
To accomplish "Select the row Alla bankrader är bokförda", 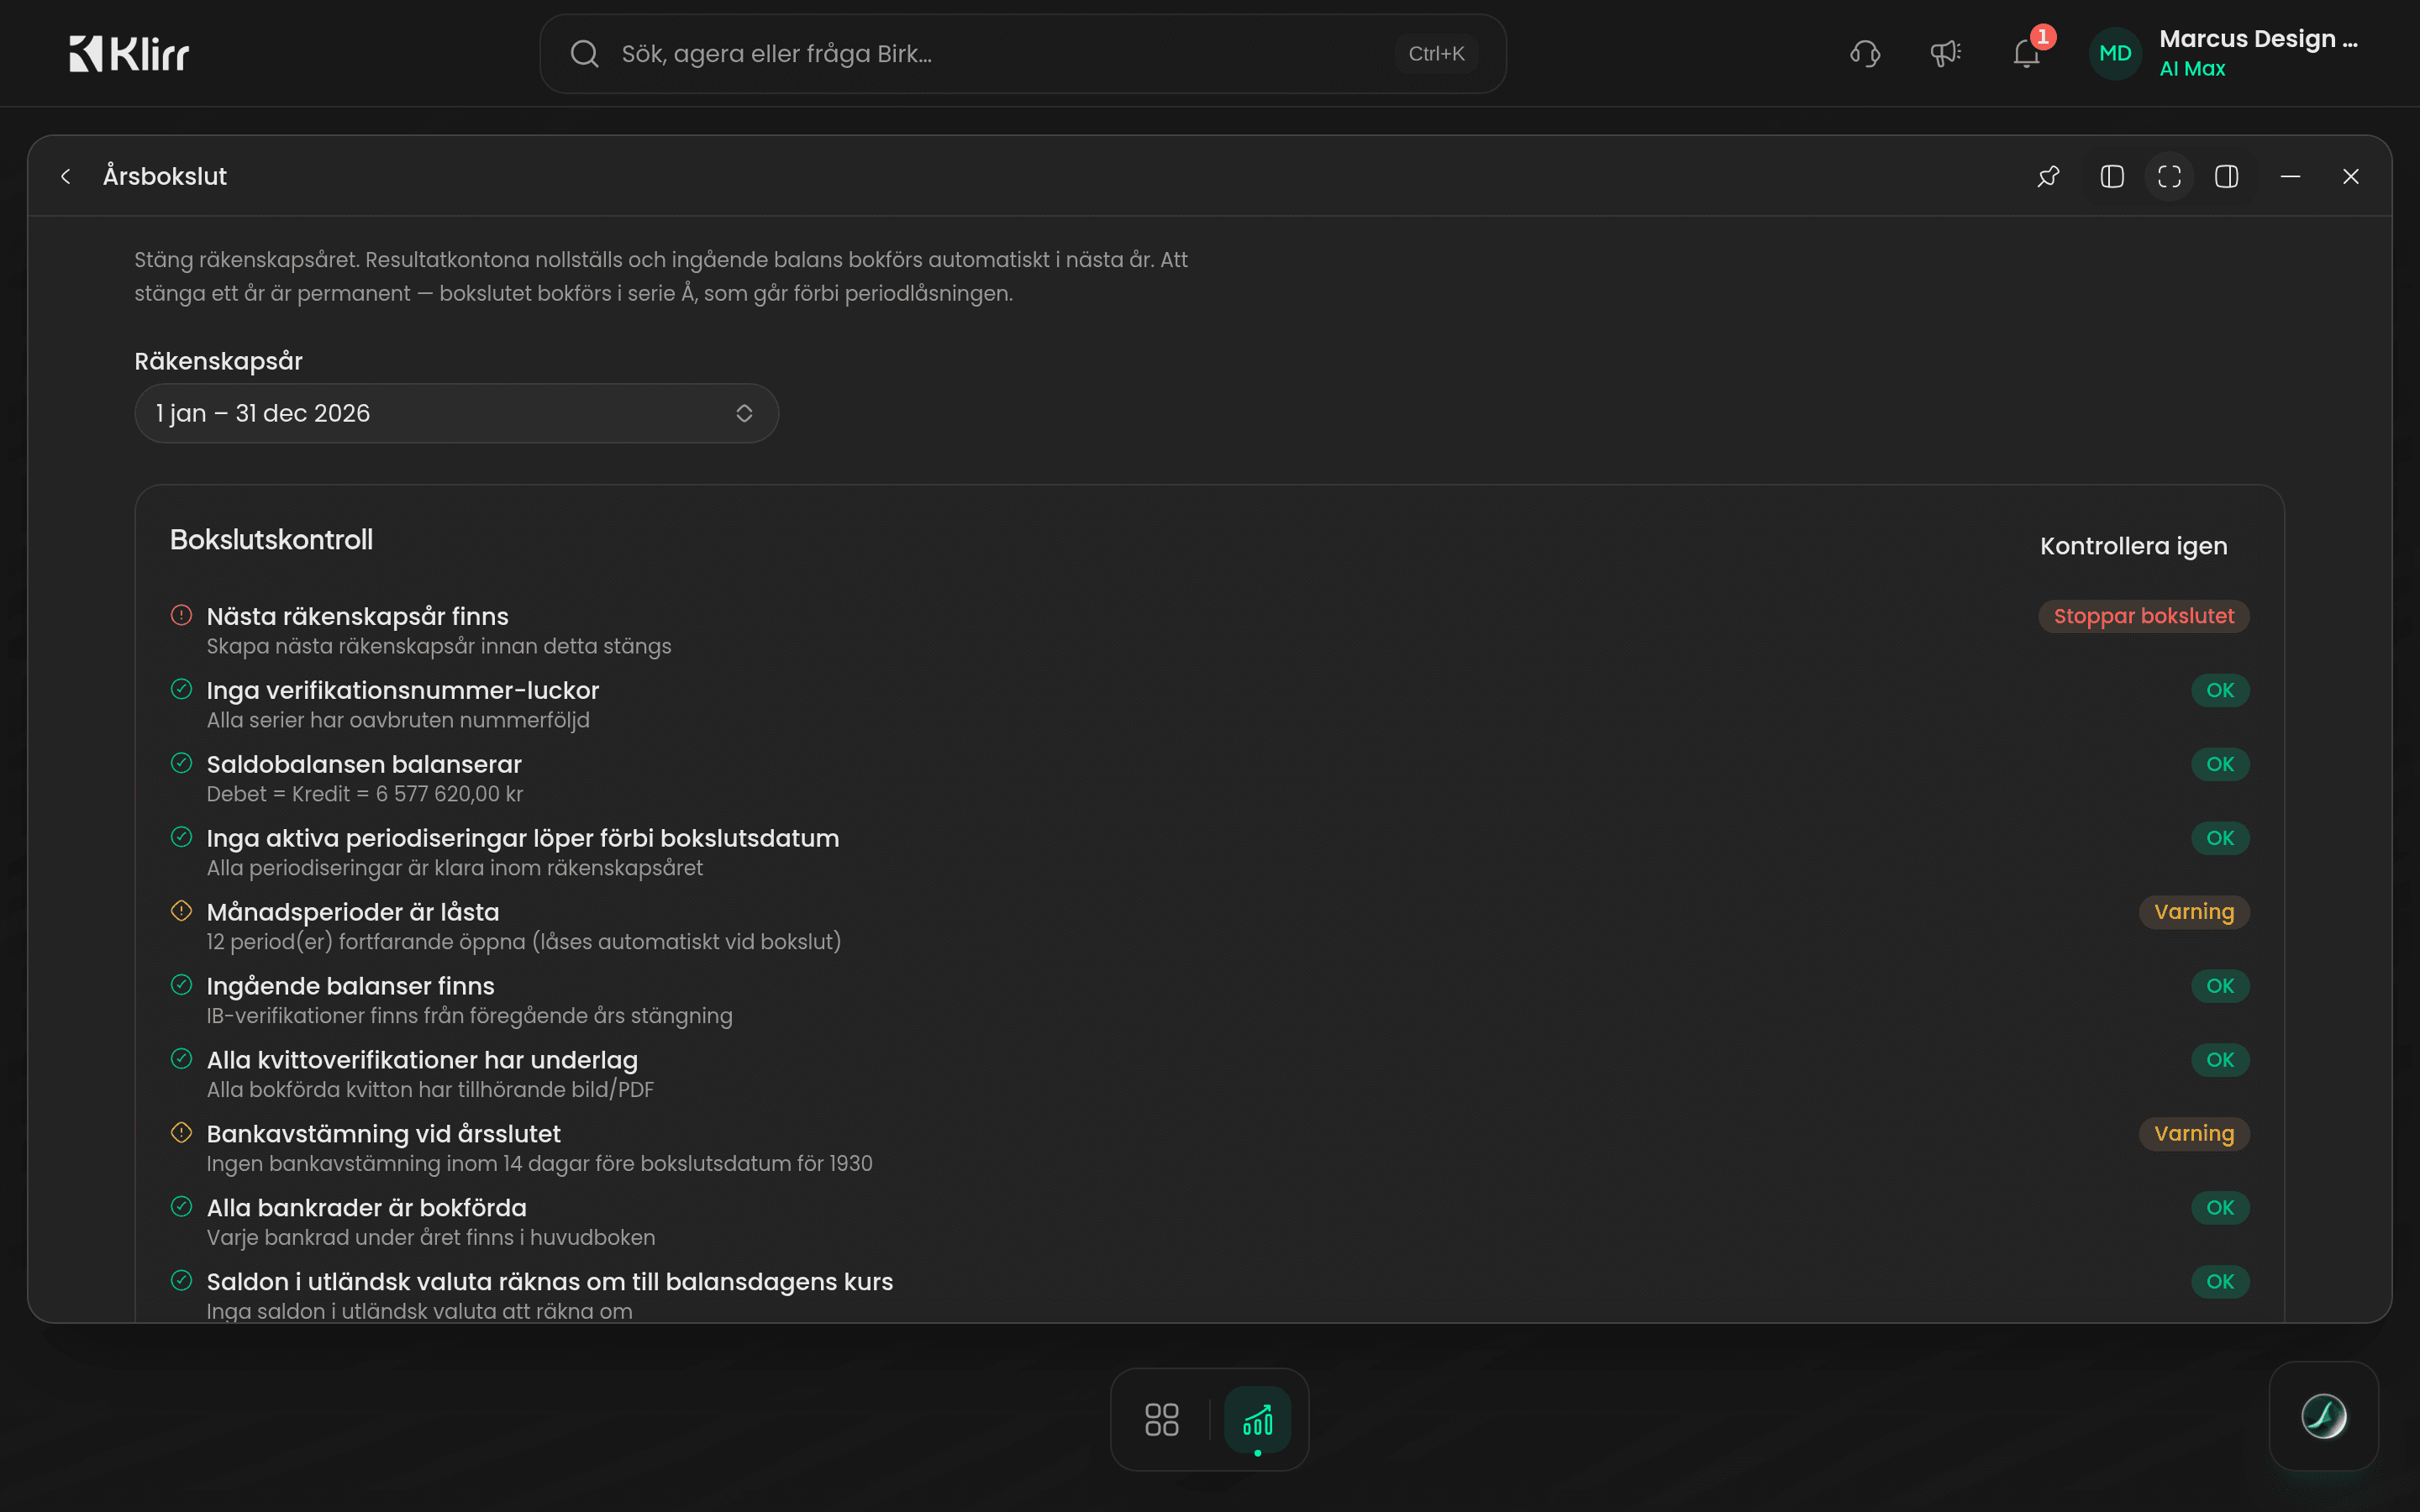I will pos(1209,1222).
